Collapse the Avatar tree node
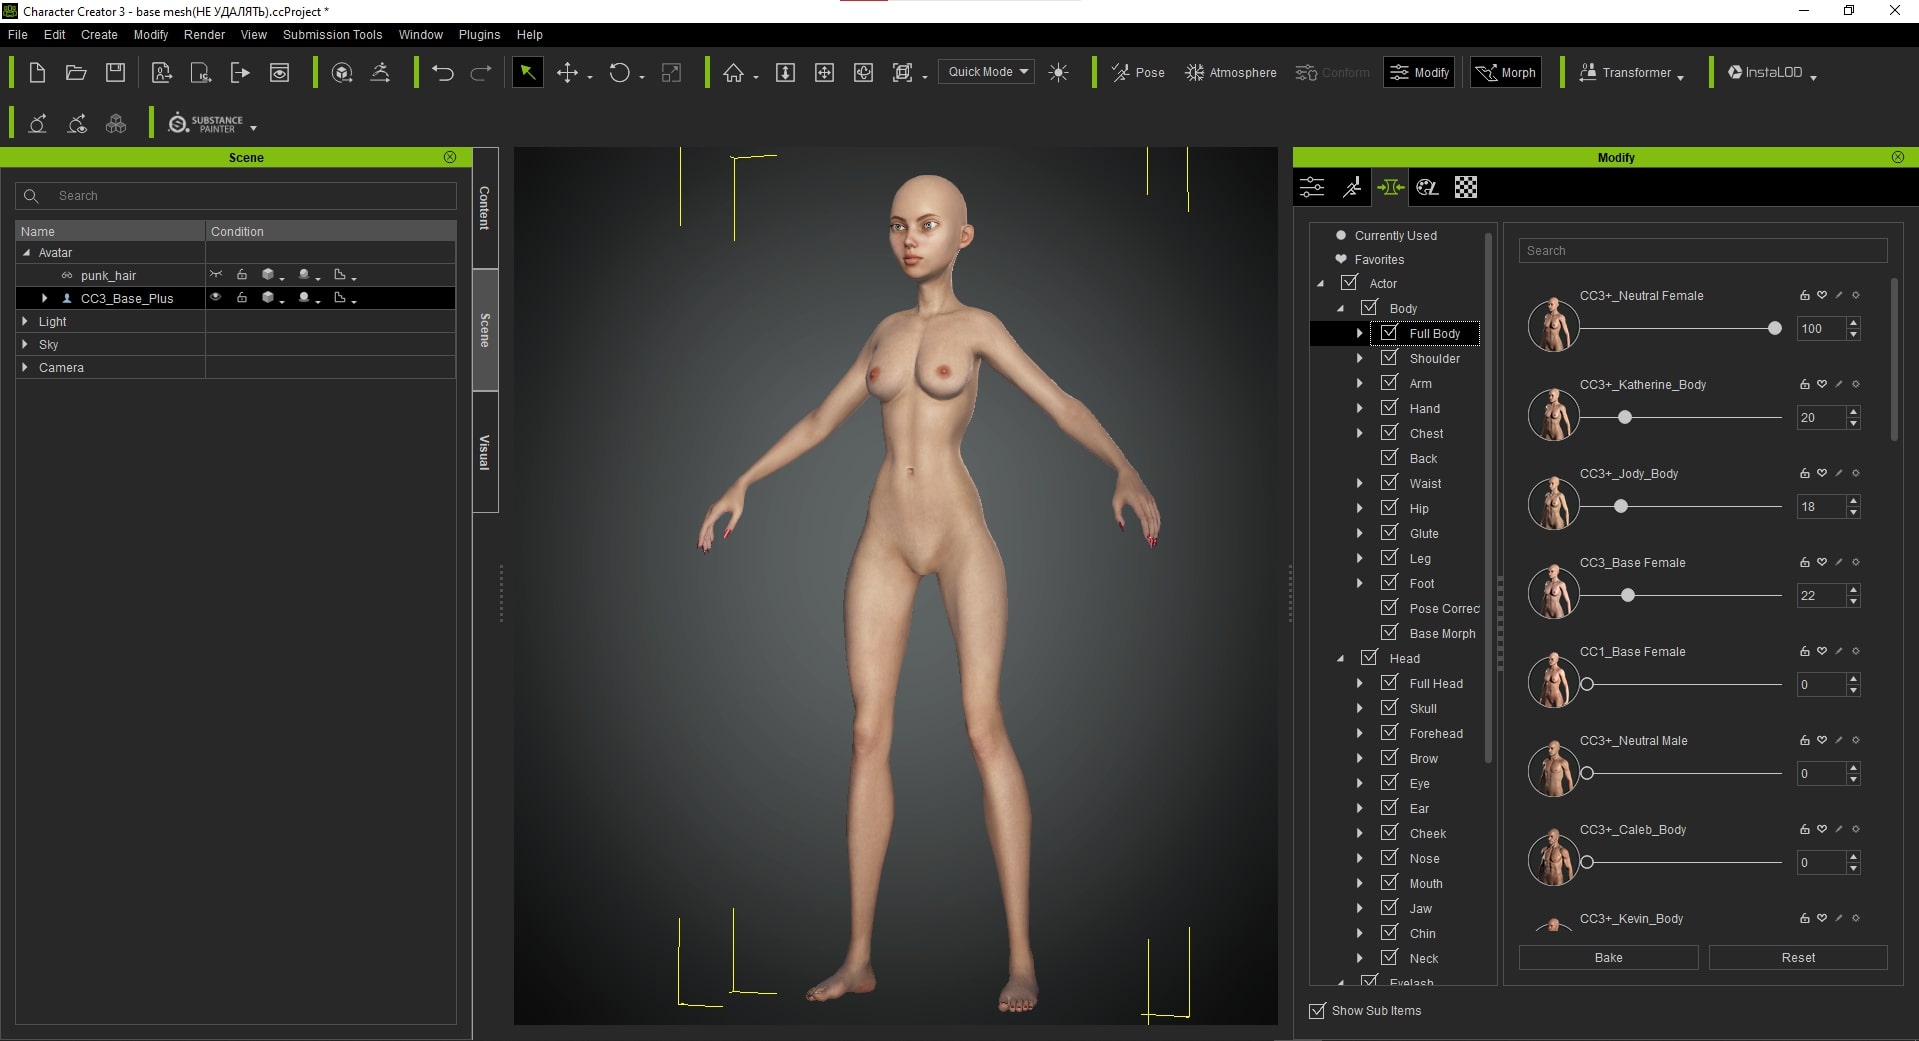This screenshot has width=1919, height=1041. [26, 253]
